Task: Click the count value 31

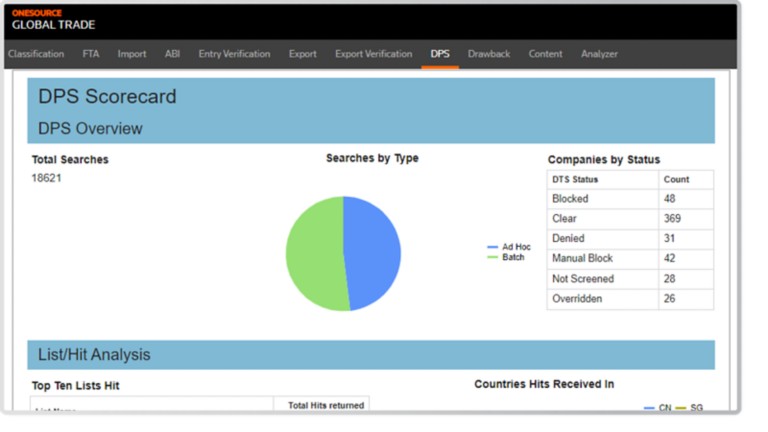Action: point(669,239)
